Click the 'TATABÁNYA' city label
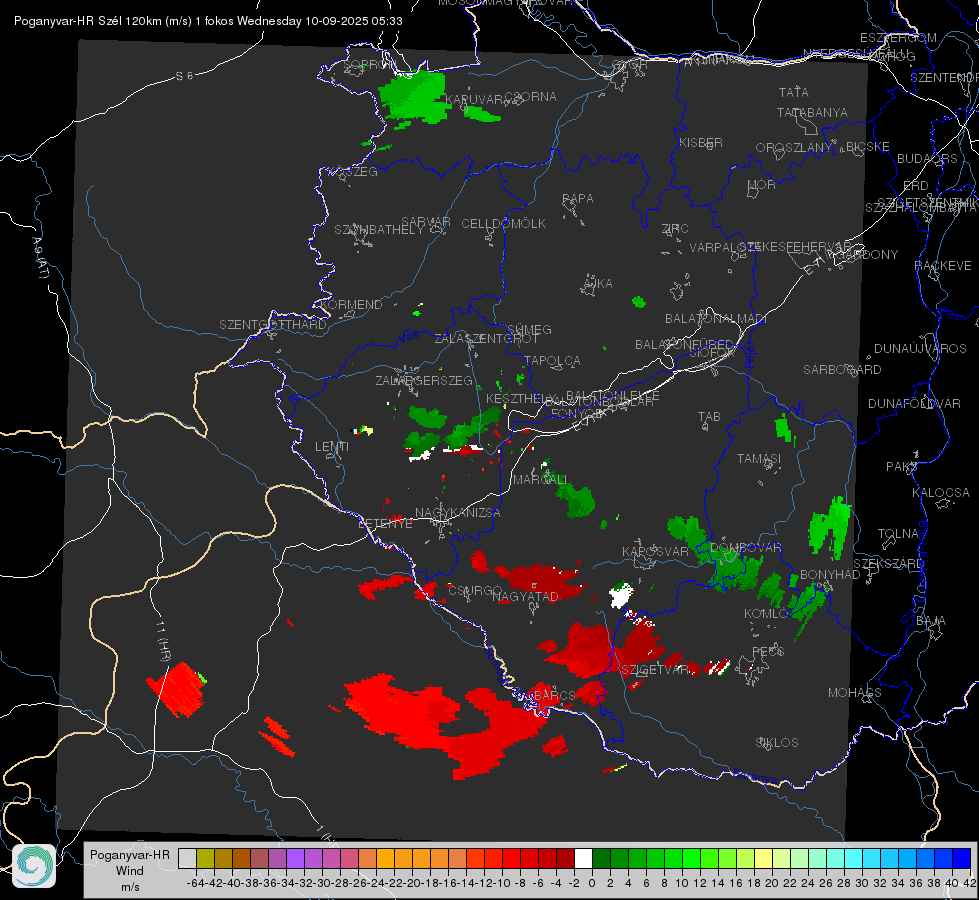The image size is (979, 900). click(812, 113)
